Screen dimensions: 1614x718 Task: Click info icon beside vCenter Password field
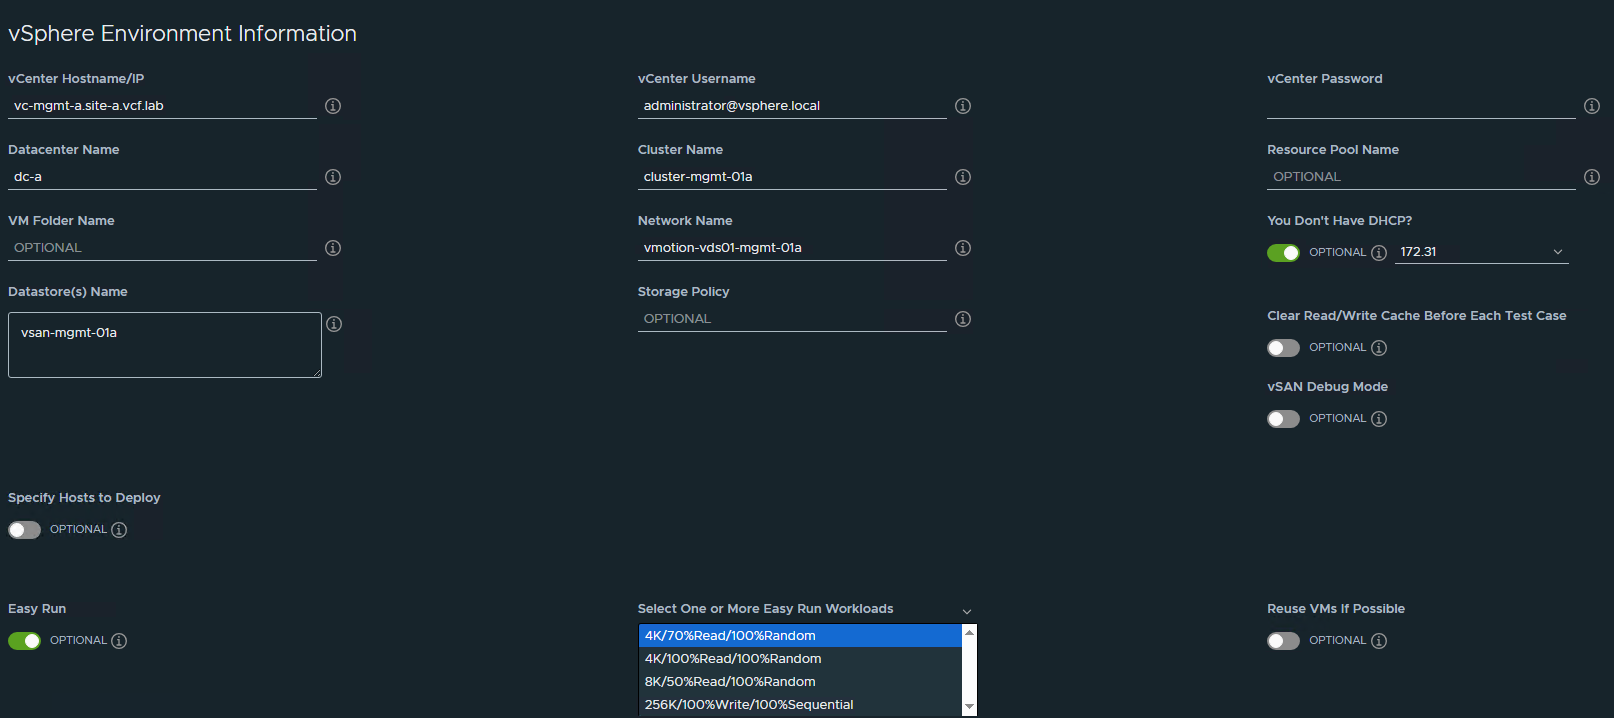1592,106
